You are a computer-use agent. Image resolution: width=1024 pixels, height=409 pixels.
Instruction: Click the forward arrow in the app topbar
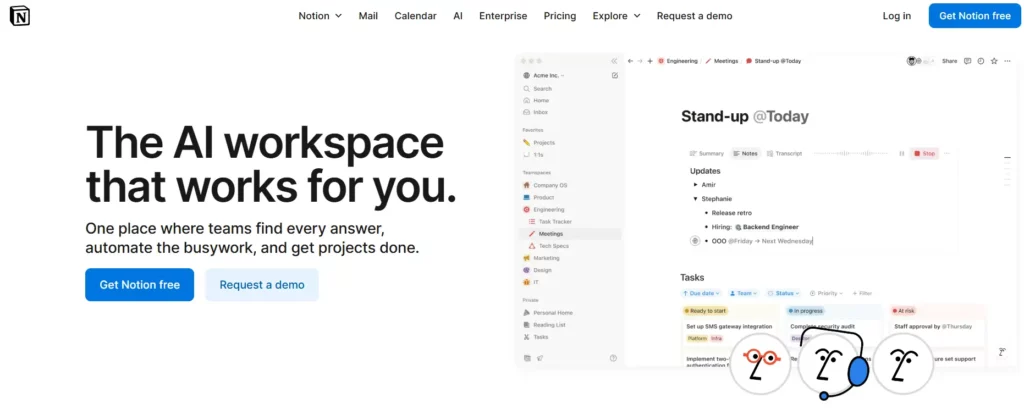click(x=640, y=61)
